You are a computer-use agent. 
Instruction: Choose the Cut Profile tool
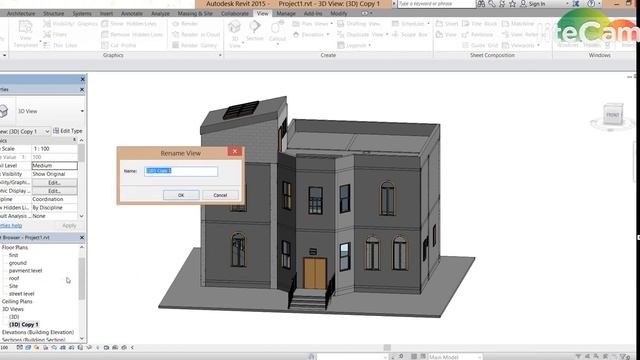point(119,45)
